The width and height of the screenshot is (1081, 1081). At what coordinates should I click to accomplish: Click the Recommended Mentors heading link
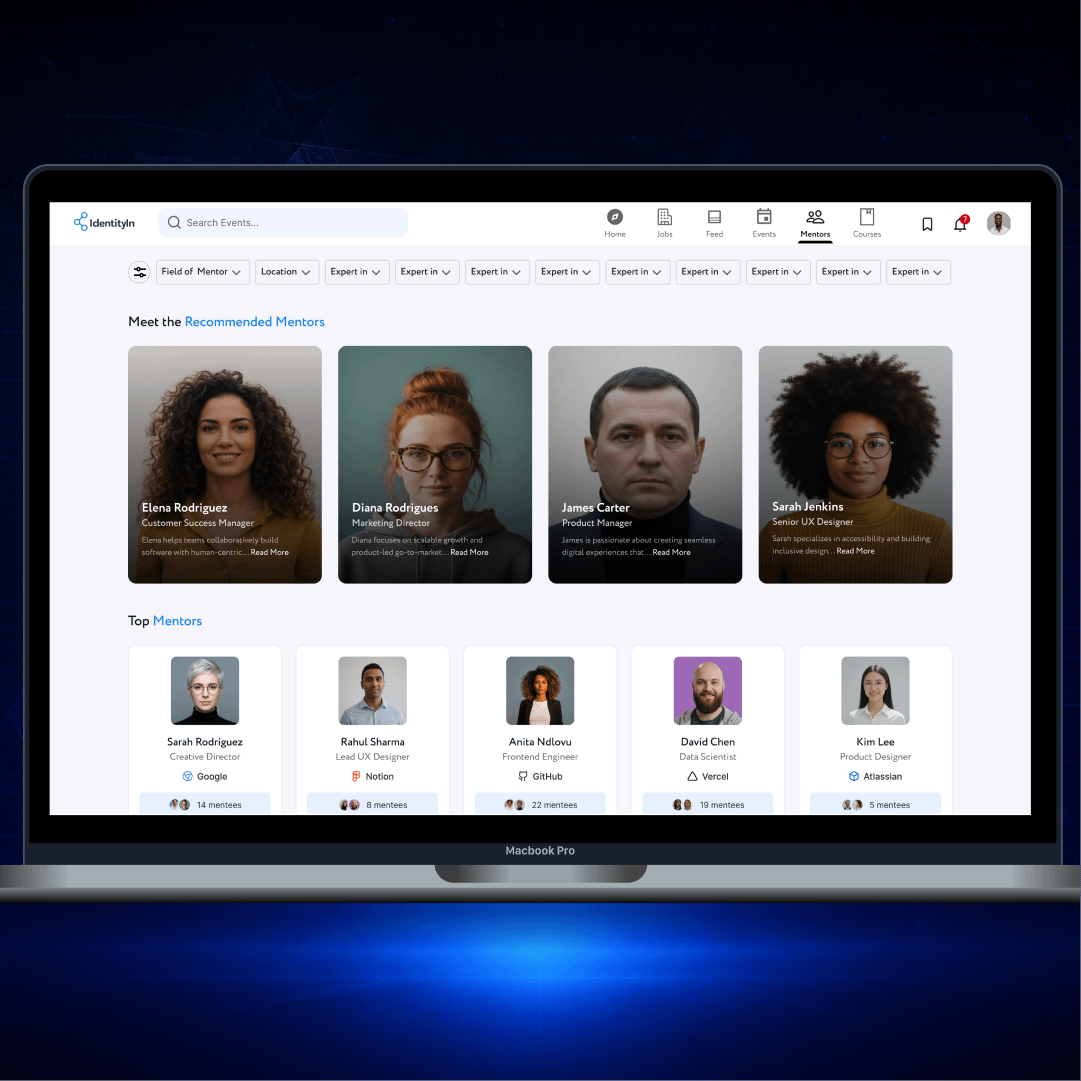254,321
